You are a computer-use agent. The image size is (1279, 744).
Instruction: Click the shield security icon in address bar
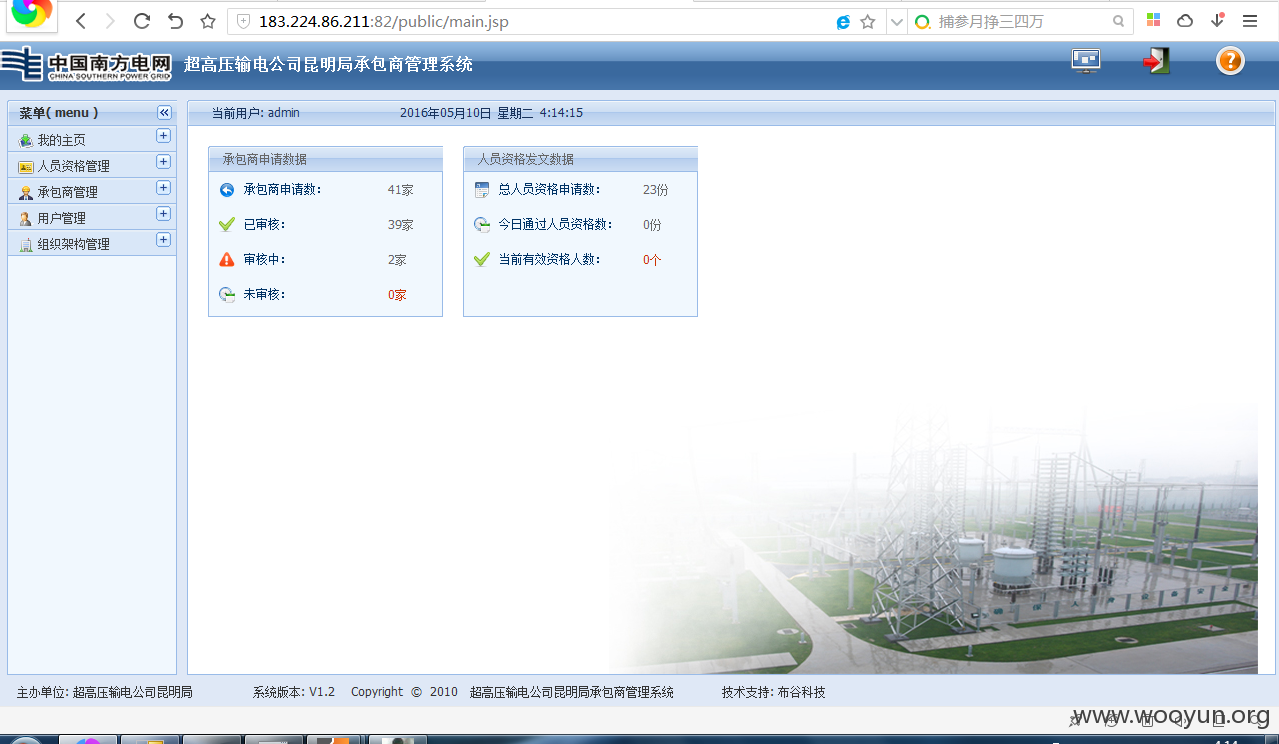click(243, 21)
